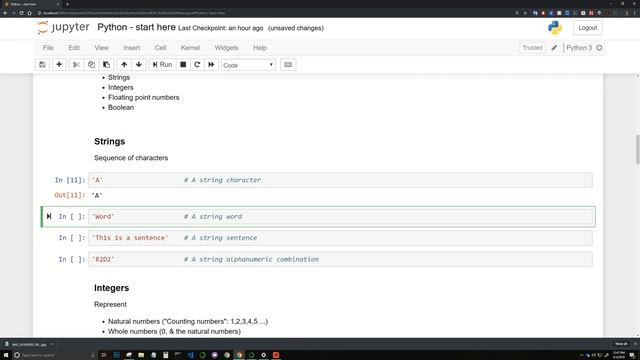Image resolution: width=640 pixels, height=360 pixels.
Task: Open the download item chevron menu
Action: [x=52, y=344]
